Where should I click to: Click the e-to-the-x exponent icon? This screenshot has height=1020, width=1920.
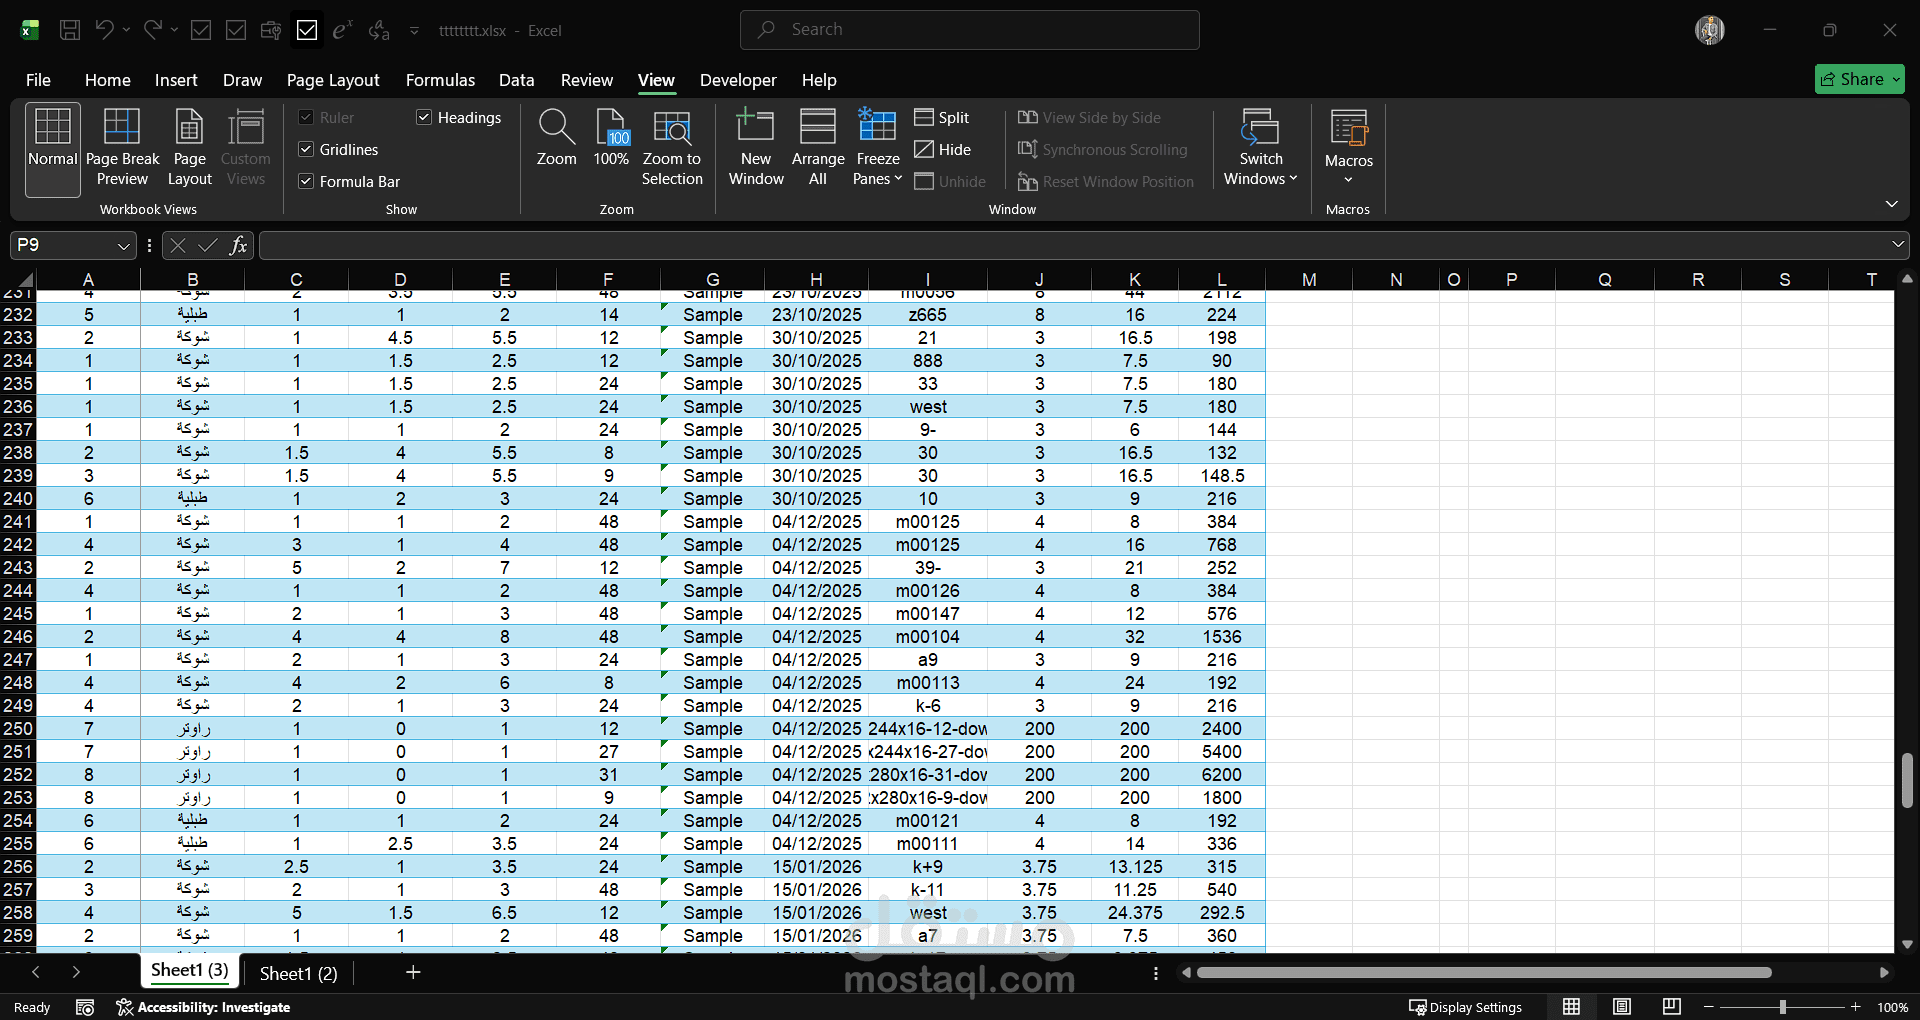tap(342, 30)
